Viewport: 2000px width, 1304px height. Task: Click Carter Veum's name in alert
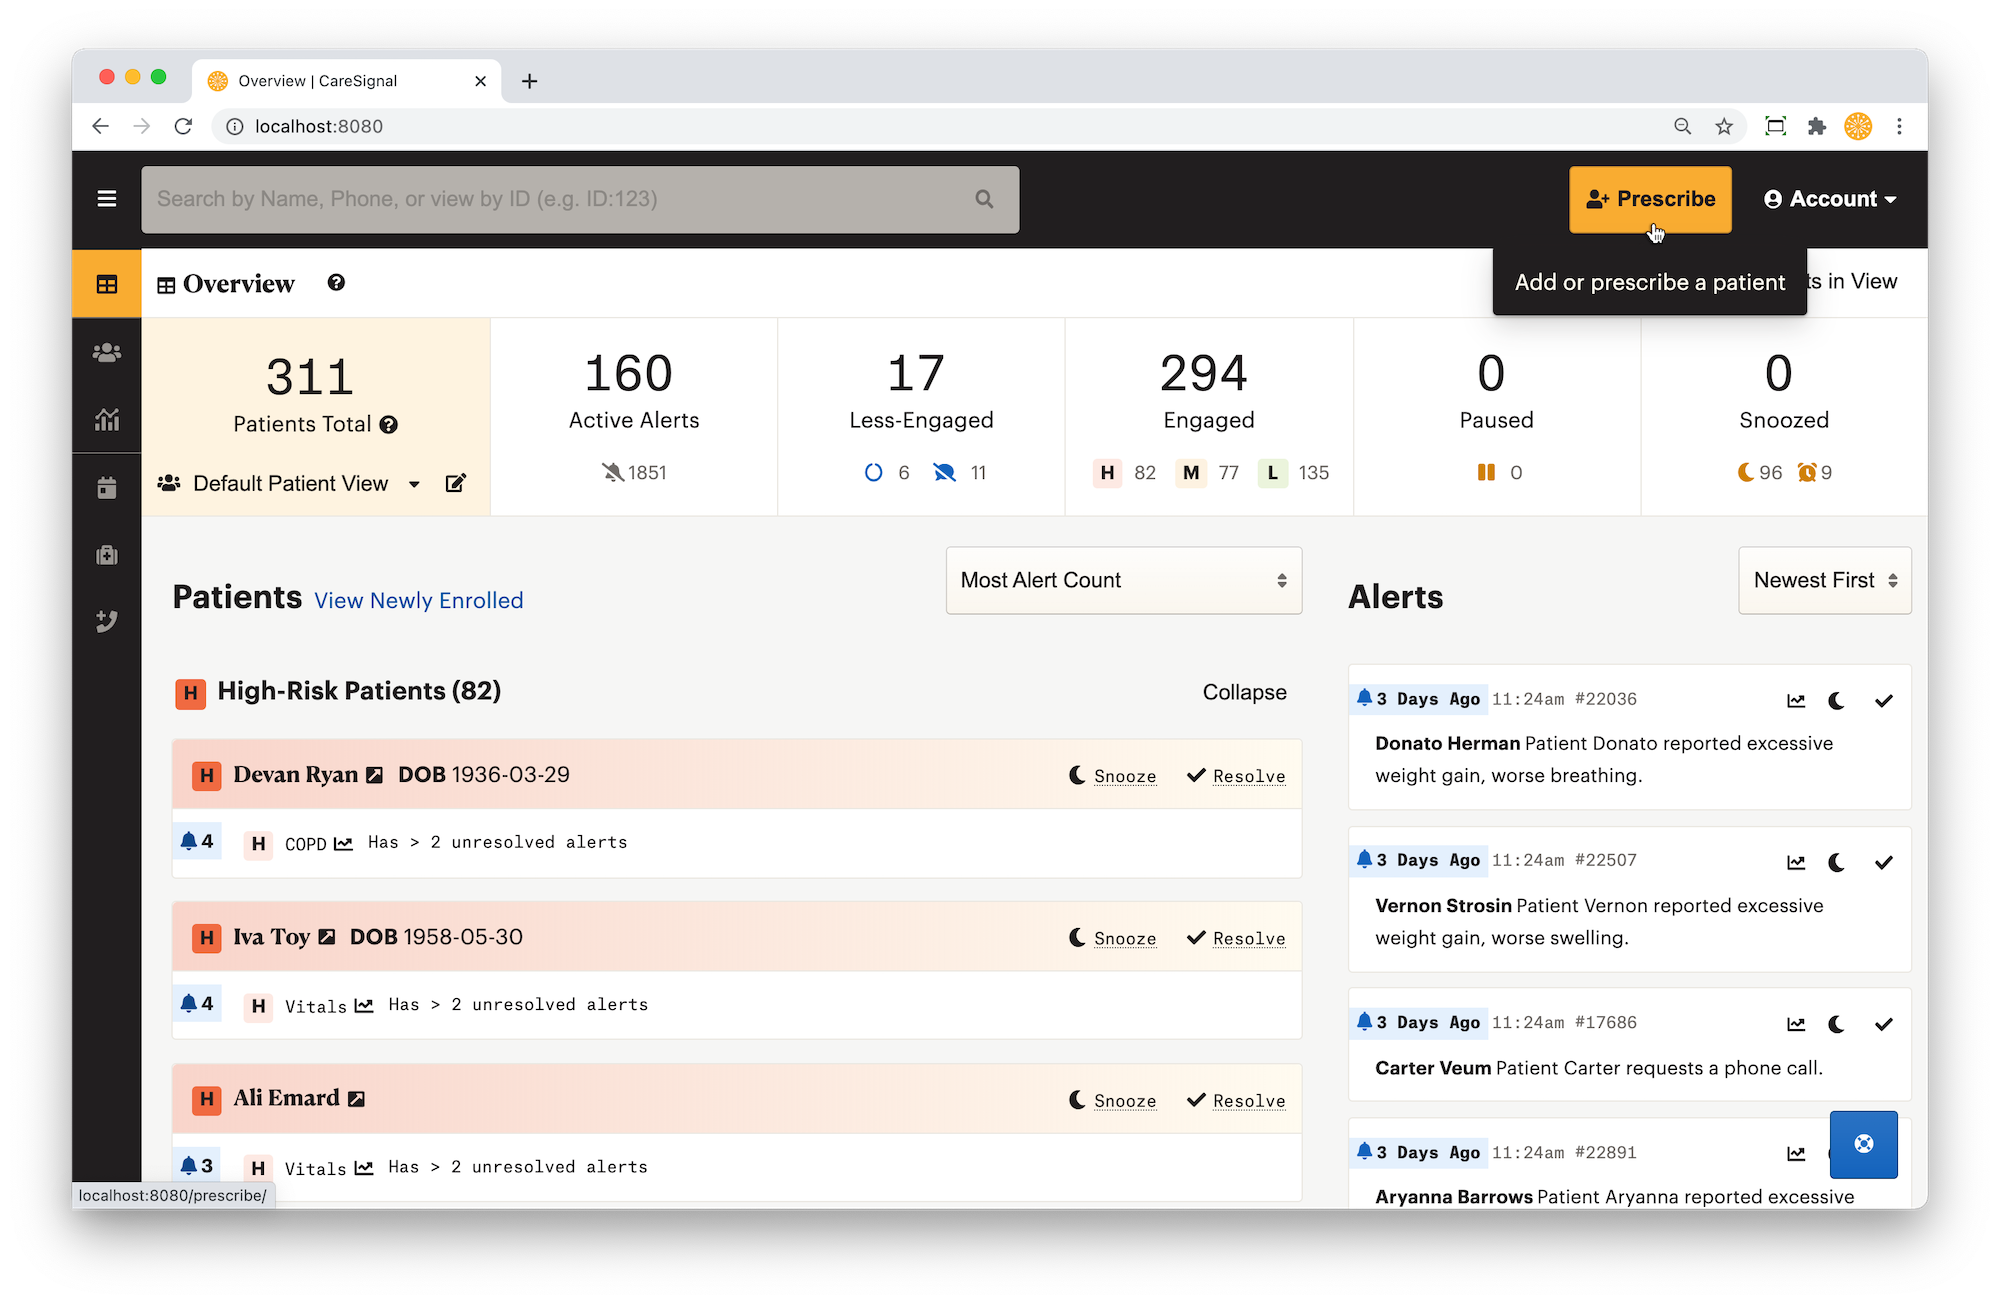click(1433, 1068)
